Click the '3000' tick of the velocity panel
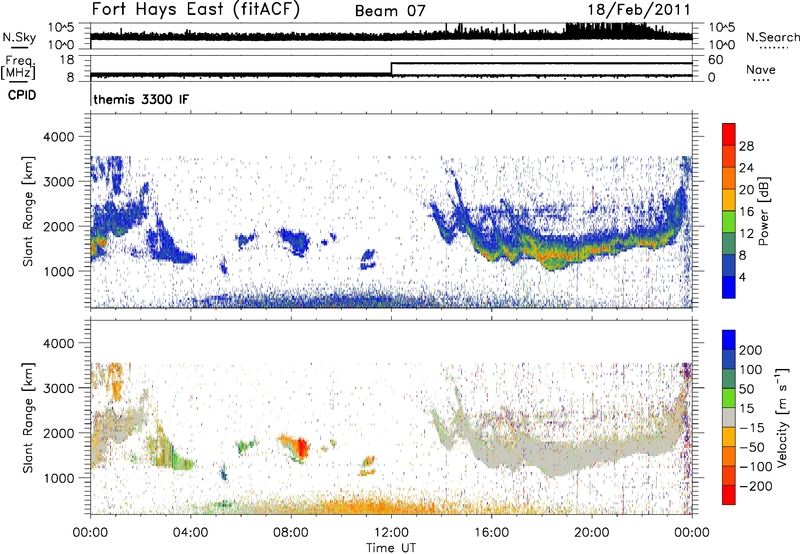 [59, 388]
